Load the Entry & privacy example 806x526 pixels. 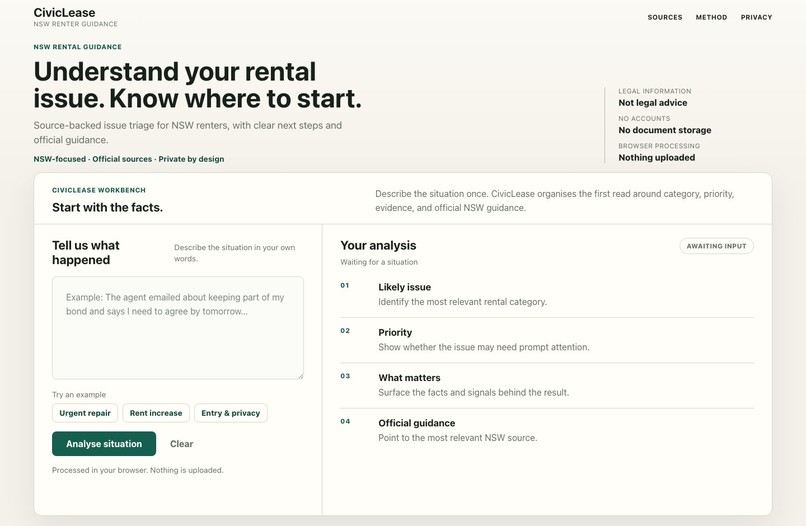pyautogui.click(x=231, y=413)
